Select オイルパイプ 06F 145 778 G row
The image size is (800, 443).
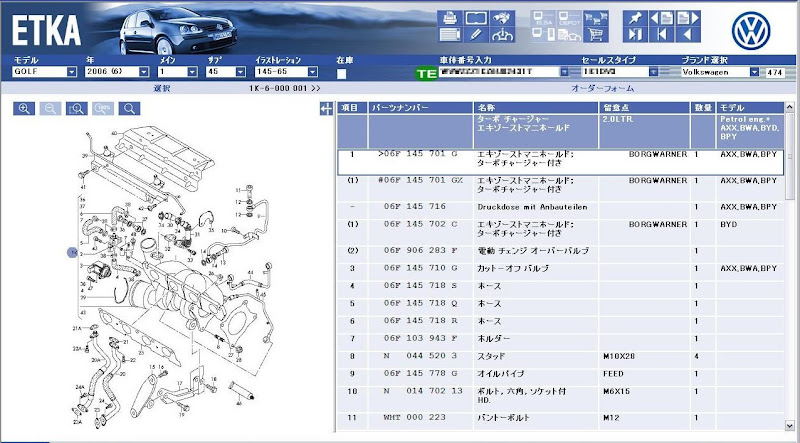coord(560,377)
